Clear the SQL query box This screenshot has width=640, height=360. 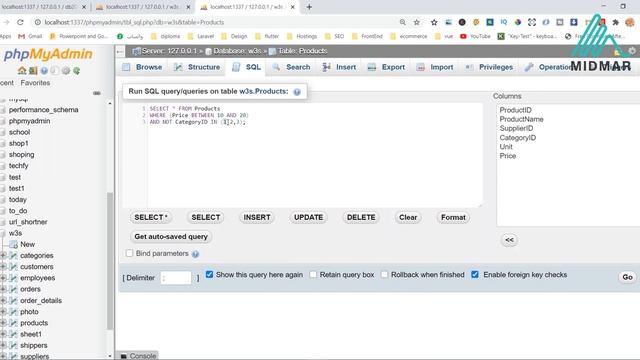(x=408, y=218)
